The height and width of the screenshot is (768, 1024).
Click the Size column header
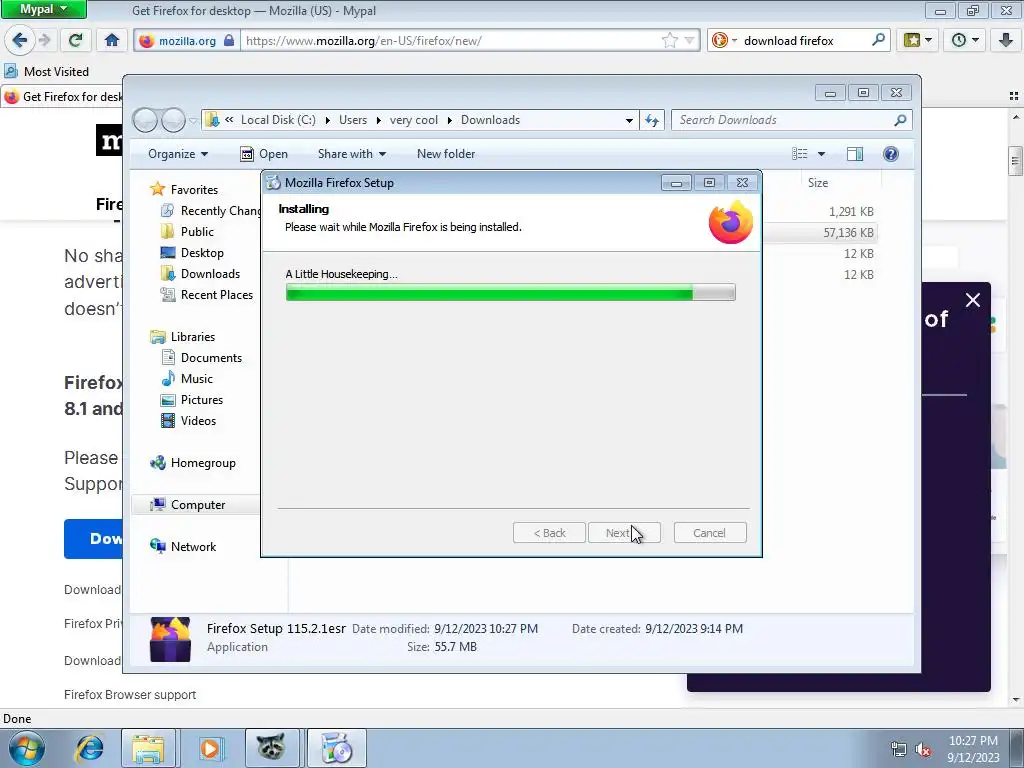point(818,183)
